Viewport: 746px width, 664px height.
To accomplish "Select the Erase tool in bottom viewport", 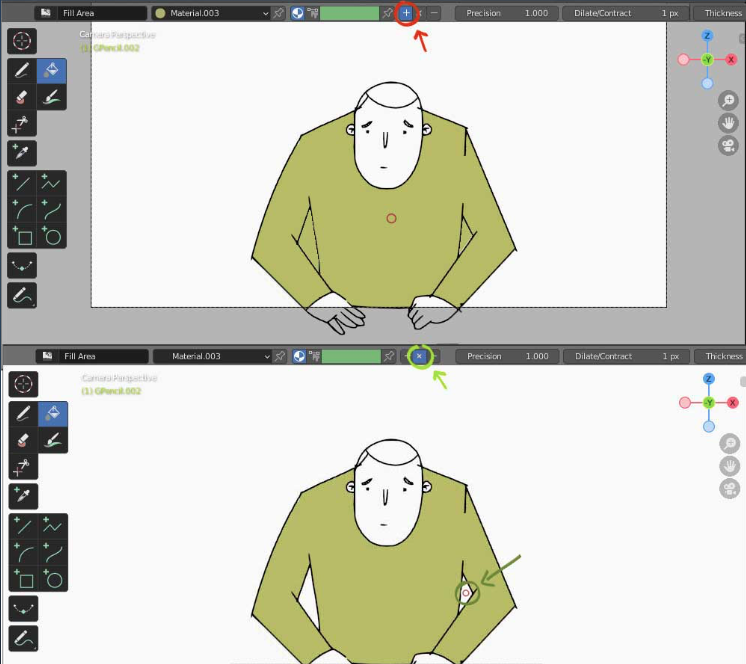I will [x=23, y=440].
